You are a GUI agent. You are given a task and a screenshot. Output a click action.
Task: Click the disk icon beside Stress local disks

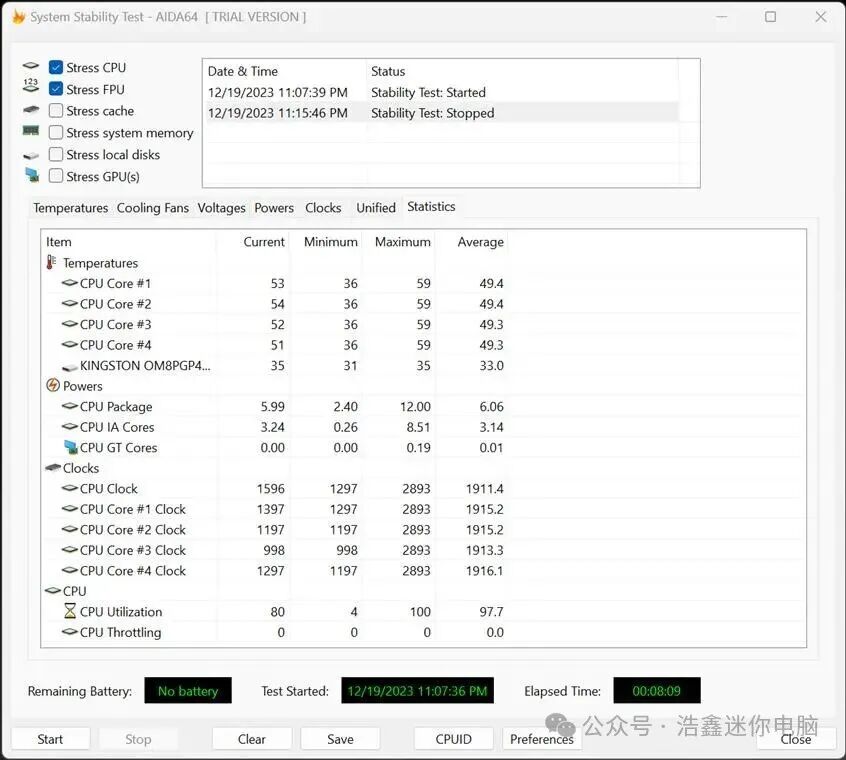coord(31,156)
